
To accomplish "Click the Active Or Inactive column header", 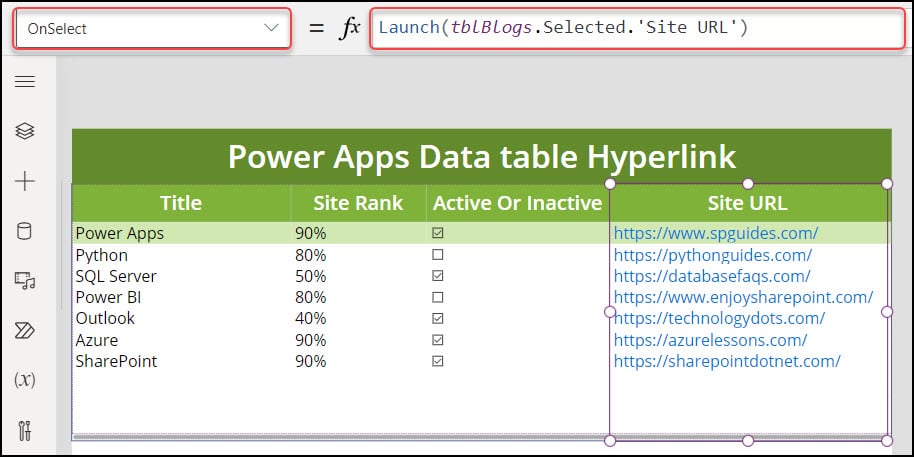I will 518,203.
